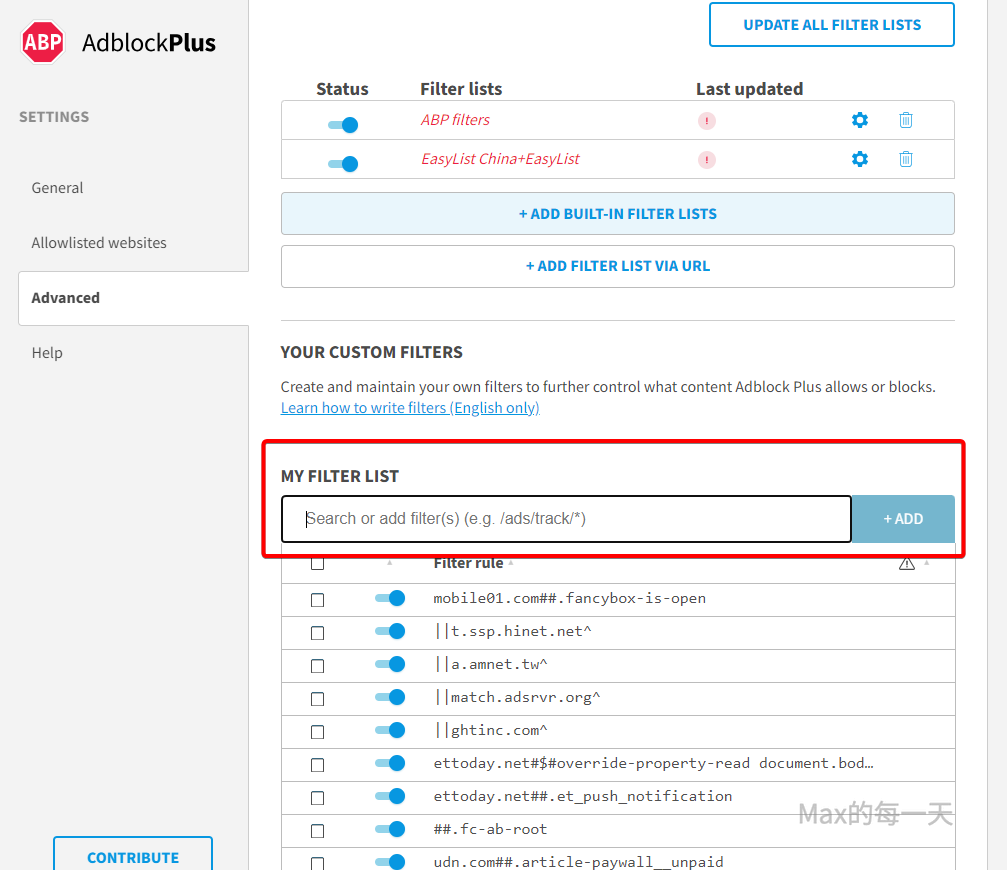This screenshot has width=1007, height=870.
Task: Focus the Search or add filter field
Action: click(x=566, y=519)
